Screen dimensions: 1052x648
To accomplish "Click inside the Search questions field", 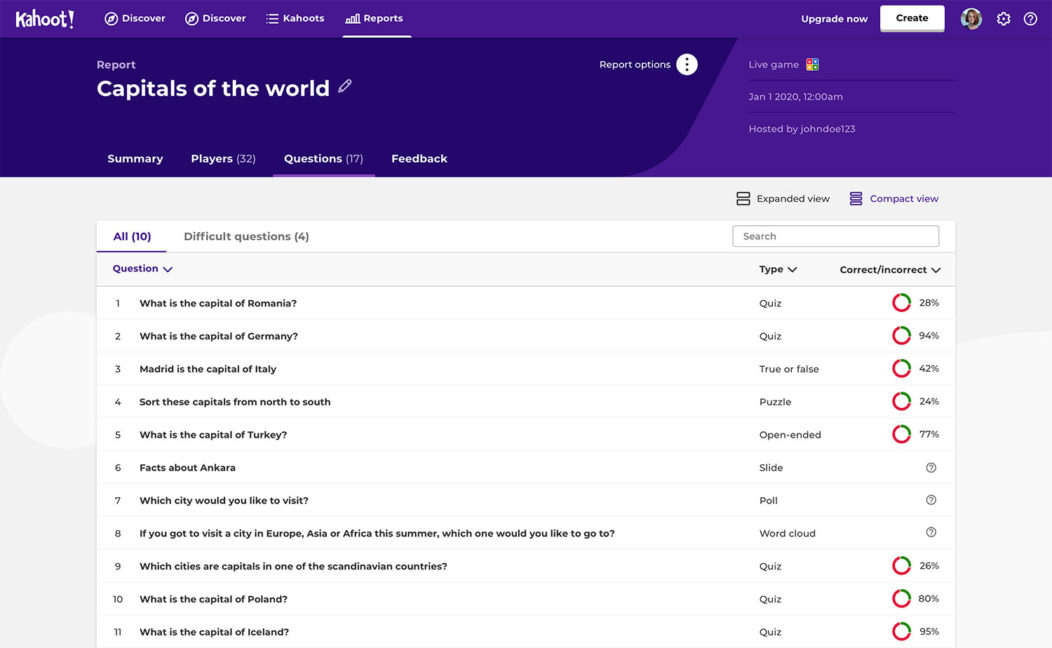I will coord(835,235).
